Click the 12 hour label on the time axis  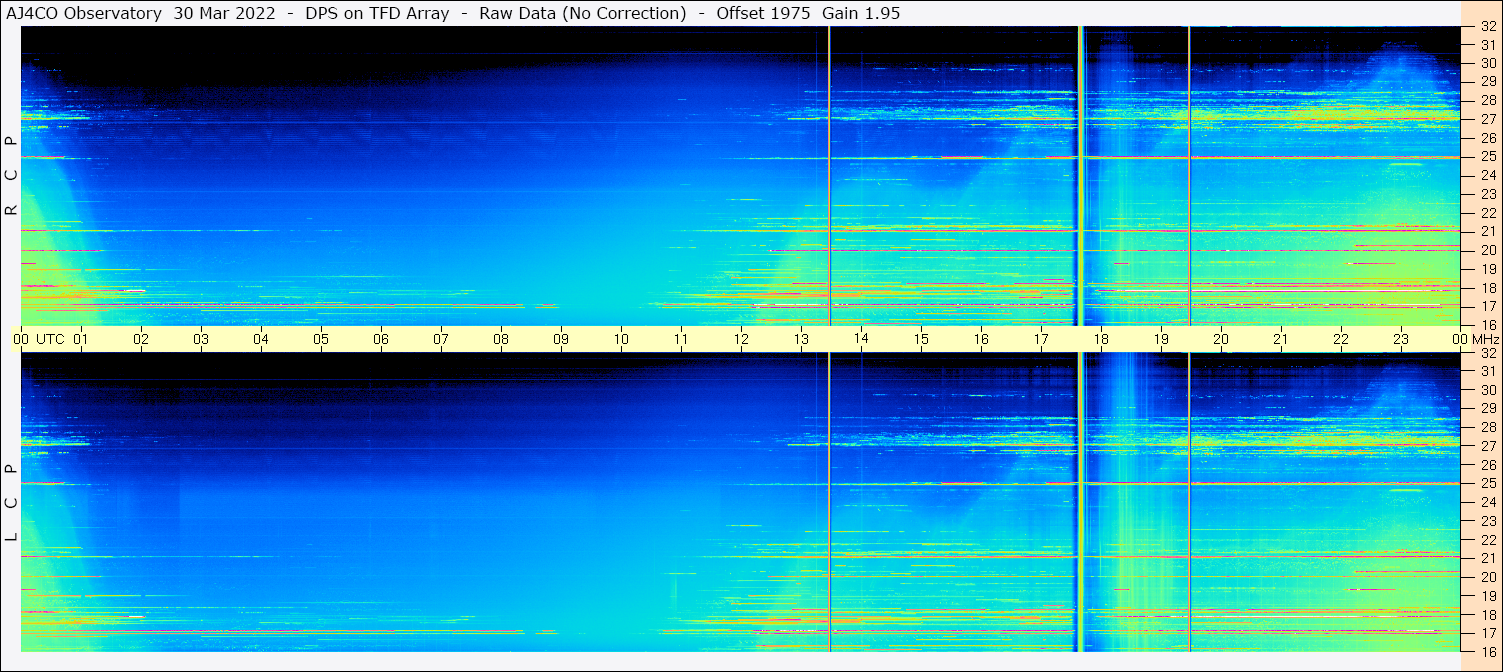point(741,339)
